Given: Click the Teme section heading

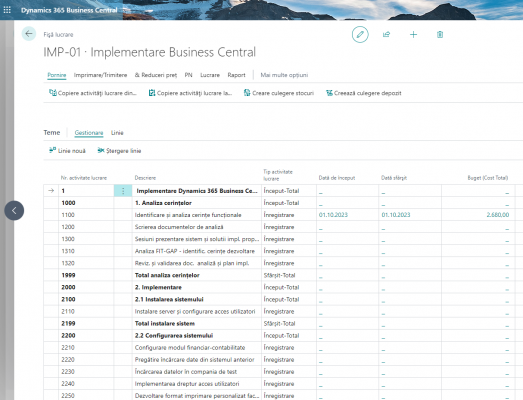Looking at the screenshot, I should coord(52,132).
